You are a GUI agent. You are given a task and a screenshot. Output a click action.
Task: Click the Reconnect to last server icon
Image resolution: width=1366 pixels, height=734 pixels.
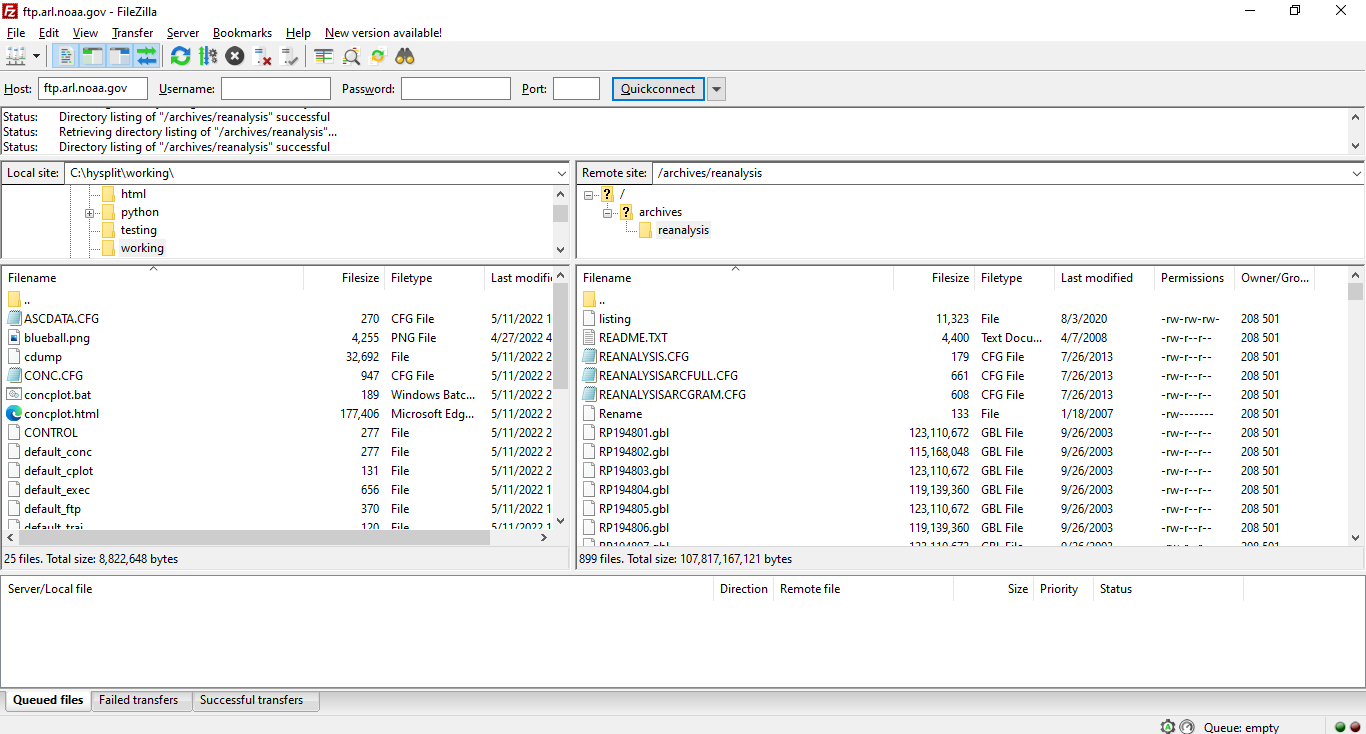pos(290,56)
